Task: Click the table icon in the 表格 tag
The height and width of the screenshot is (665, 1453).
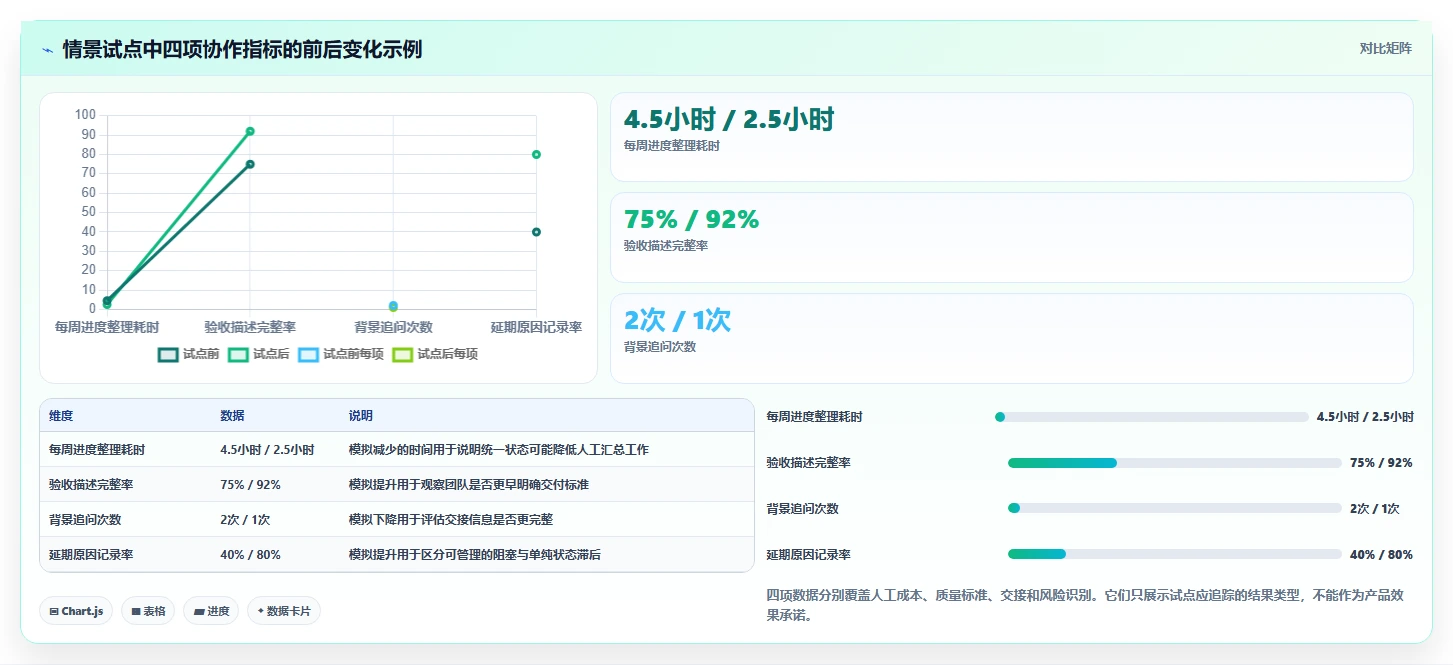Action: coord(135,611)
